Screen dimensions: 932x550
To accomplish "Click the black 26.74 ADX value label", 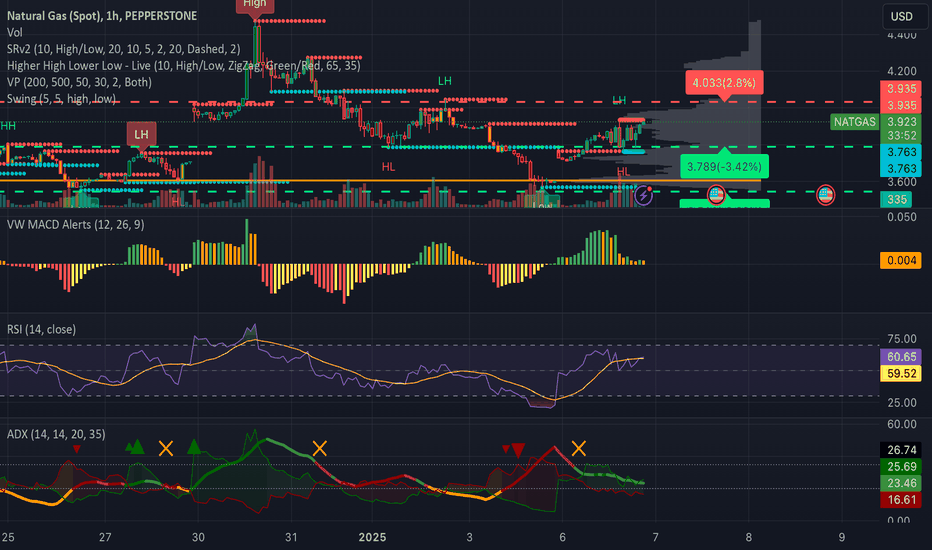I will (x=901, y=450).
